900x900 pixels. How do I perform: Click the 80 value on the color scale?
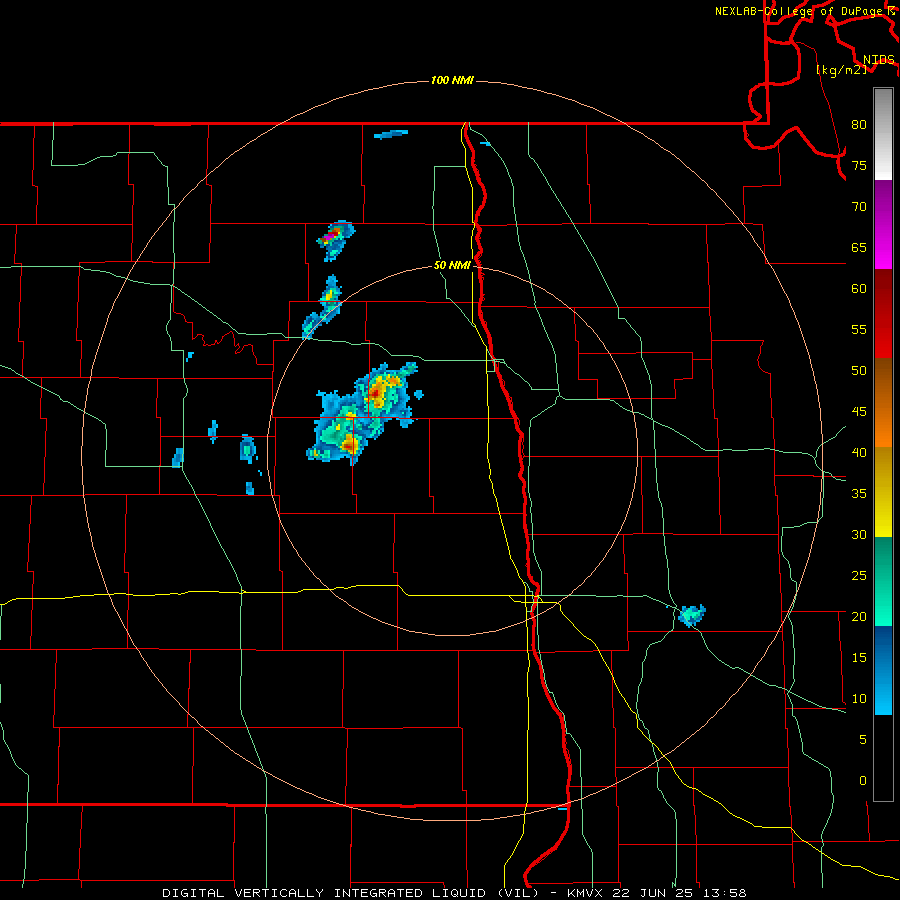[x=859, y=125]
